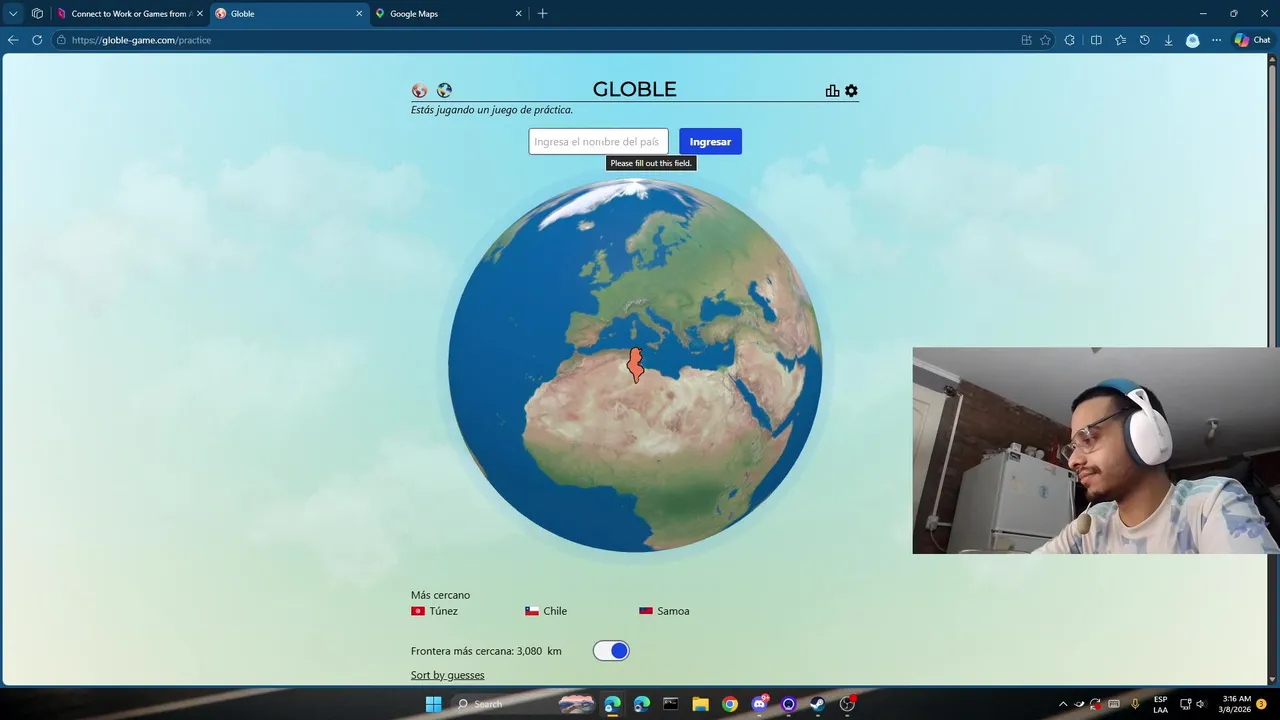Switch the ESP LAA input language
Viewport: 1280px width, 720px height.
[1160, 704]
